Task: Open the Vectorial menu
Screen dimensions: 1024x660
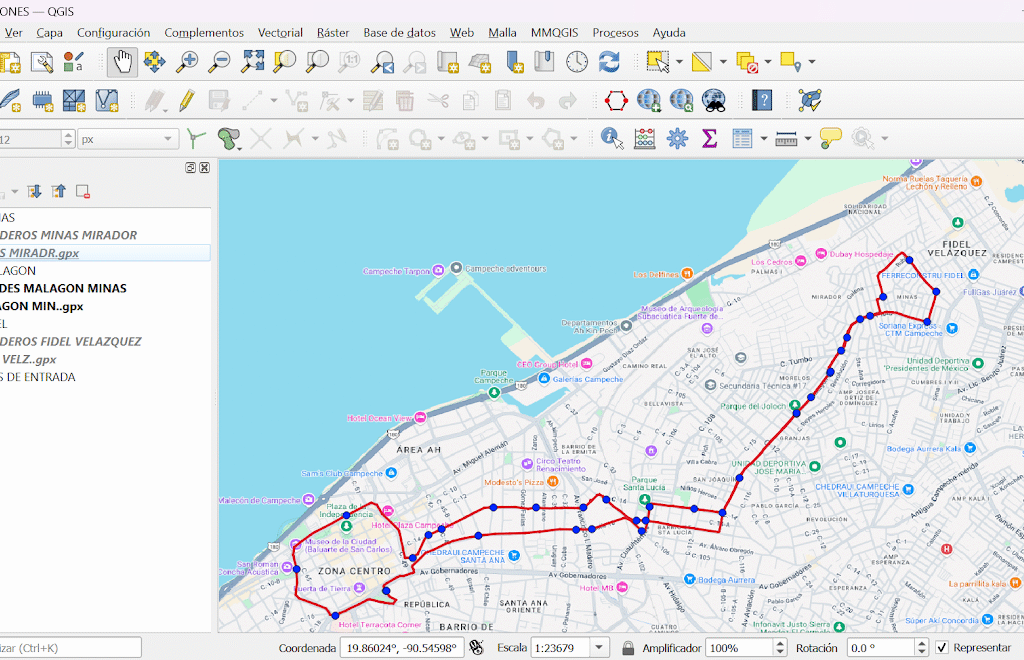Action: pos(280,32)
